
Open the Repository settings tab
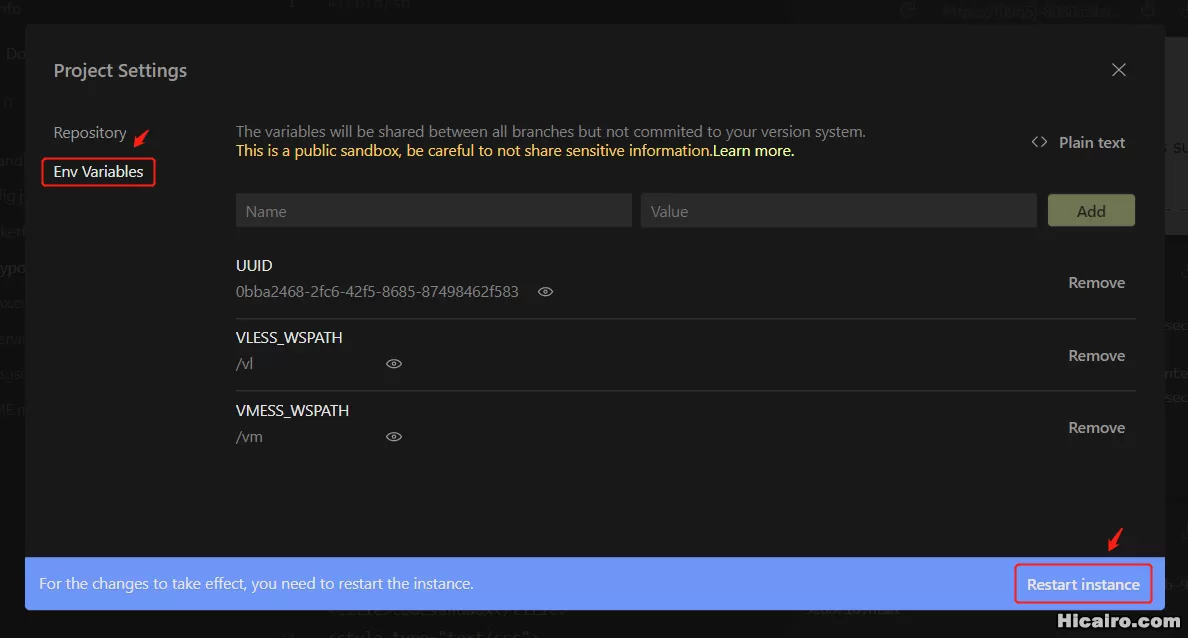coord(90,133)
